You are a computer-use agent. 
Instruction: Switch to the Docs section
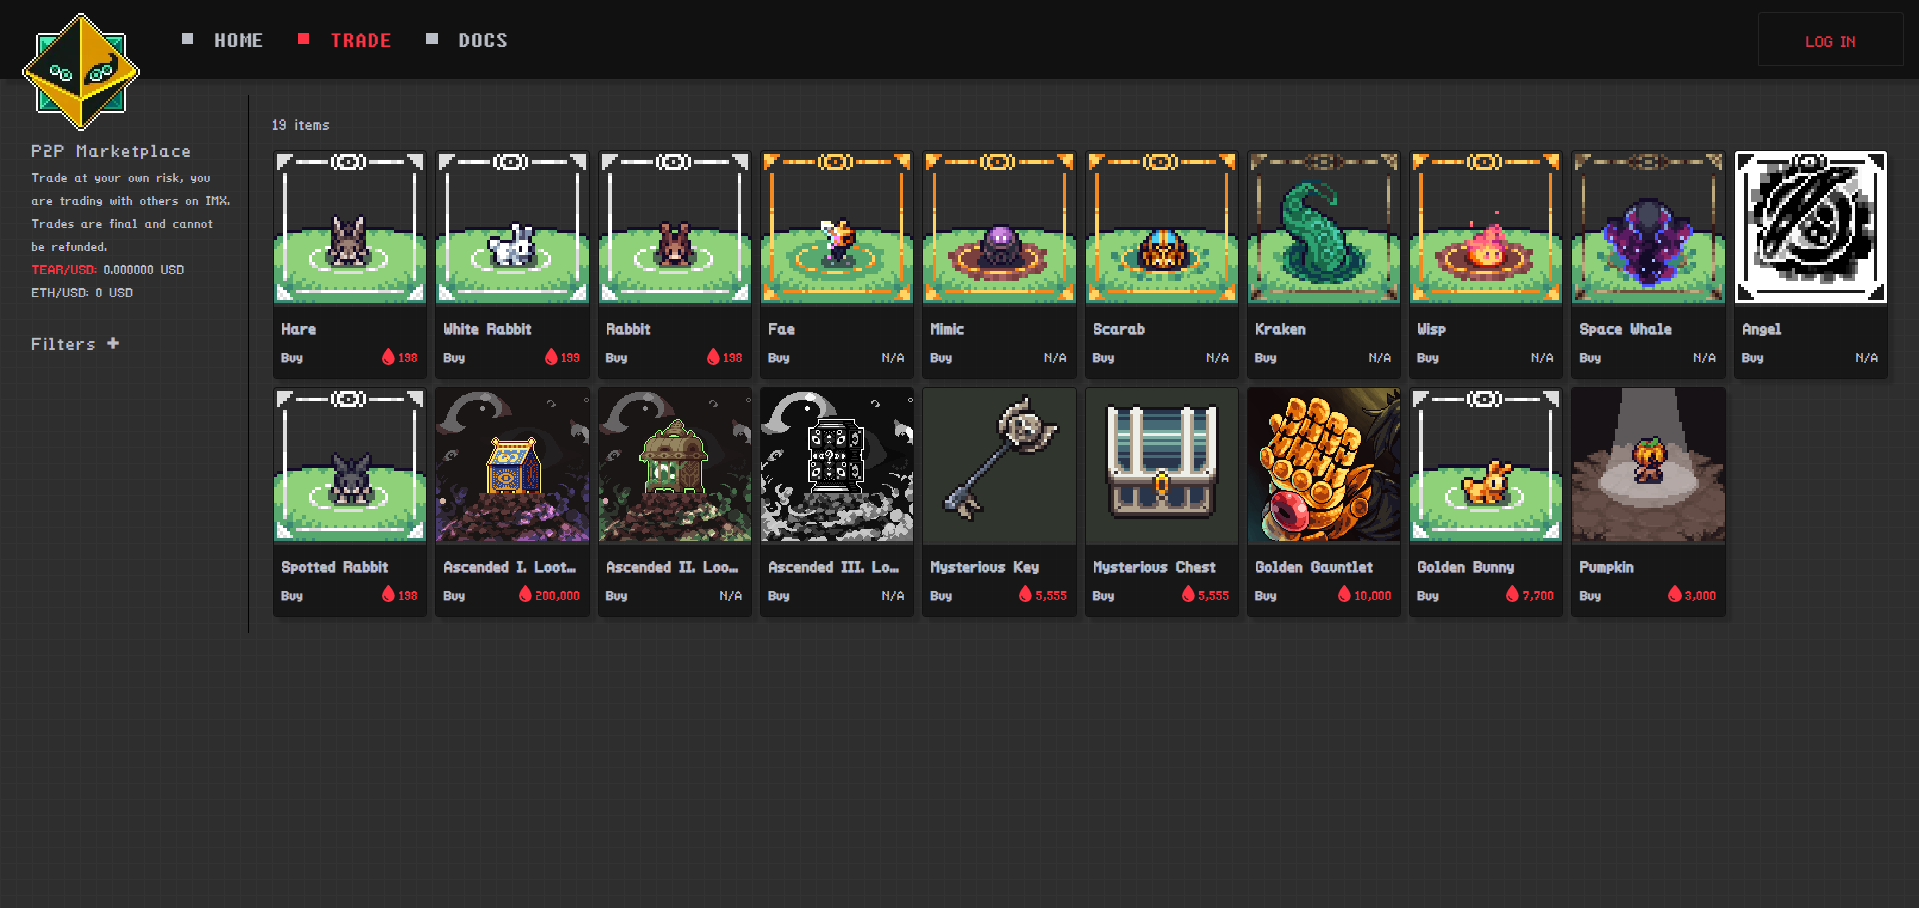(482, 41)
